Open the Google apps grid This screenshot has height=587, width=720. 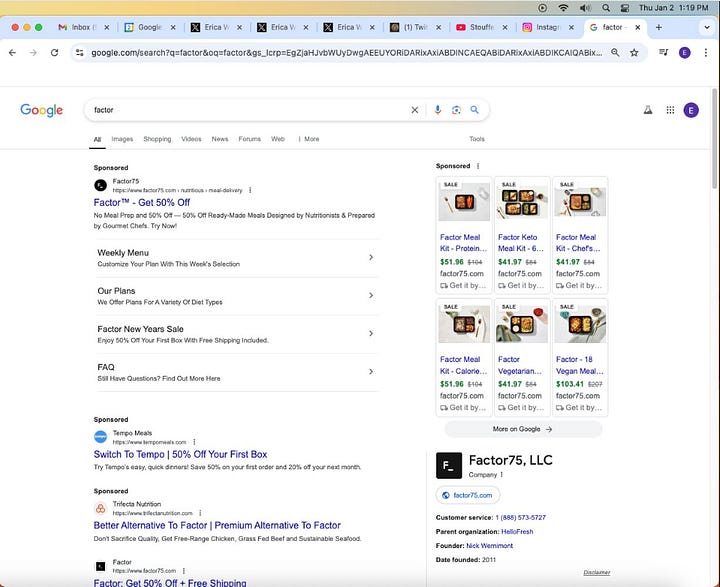pyautogui.click(x=670, y=110)
